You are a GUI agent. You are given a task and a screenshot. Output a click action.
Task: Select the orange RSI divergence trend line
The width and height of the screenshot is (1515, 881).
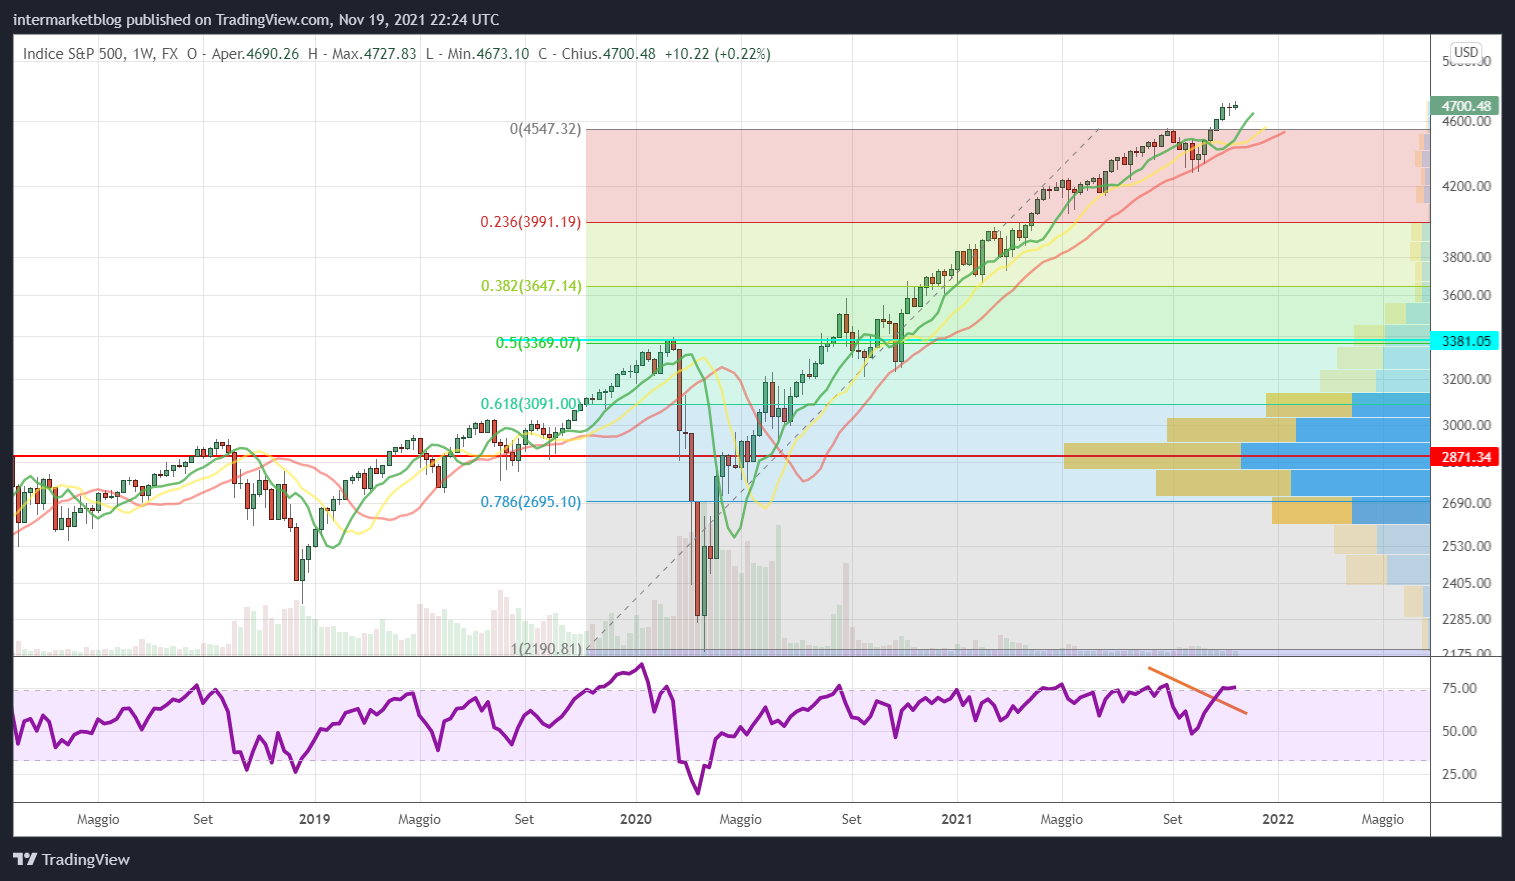click(x=1197, y=690)
